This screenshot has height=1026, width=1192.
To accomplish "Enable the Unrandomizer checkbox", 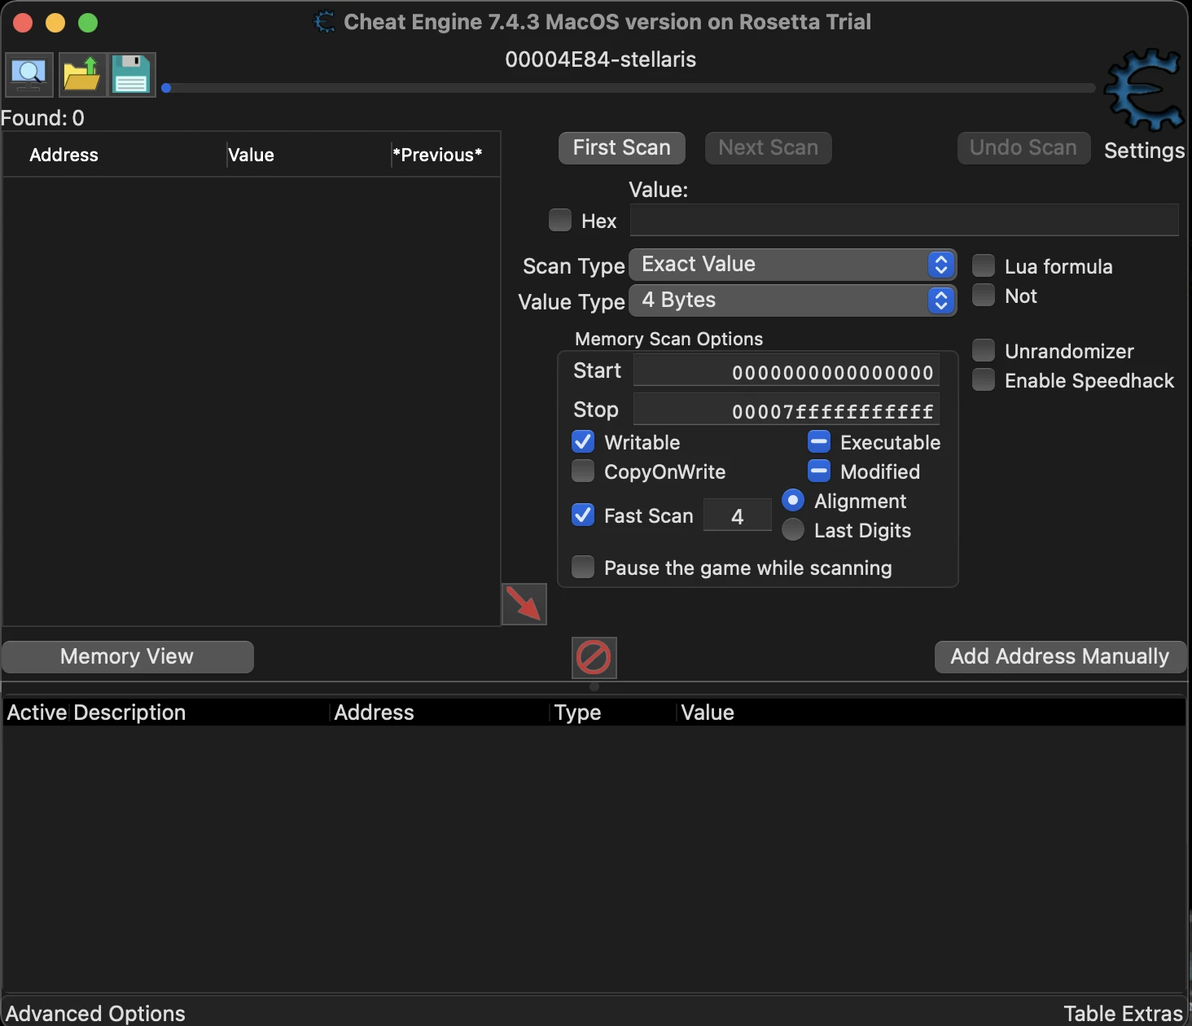I will [x=984, y=350].
